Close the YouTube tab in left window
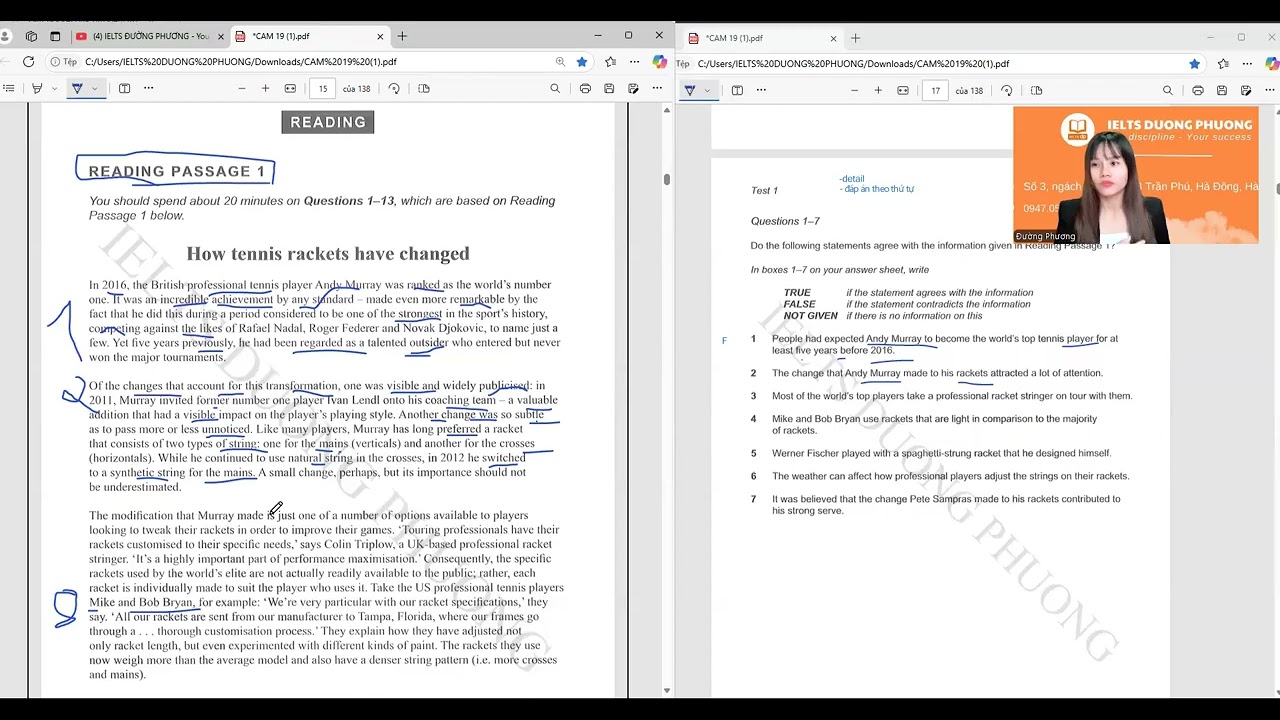 220,36
